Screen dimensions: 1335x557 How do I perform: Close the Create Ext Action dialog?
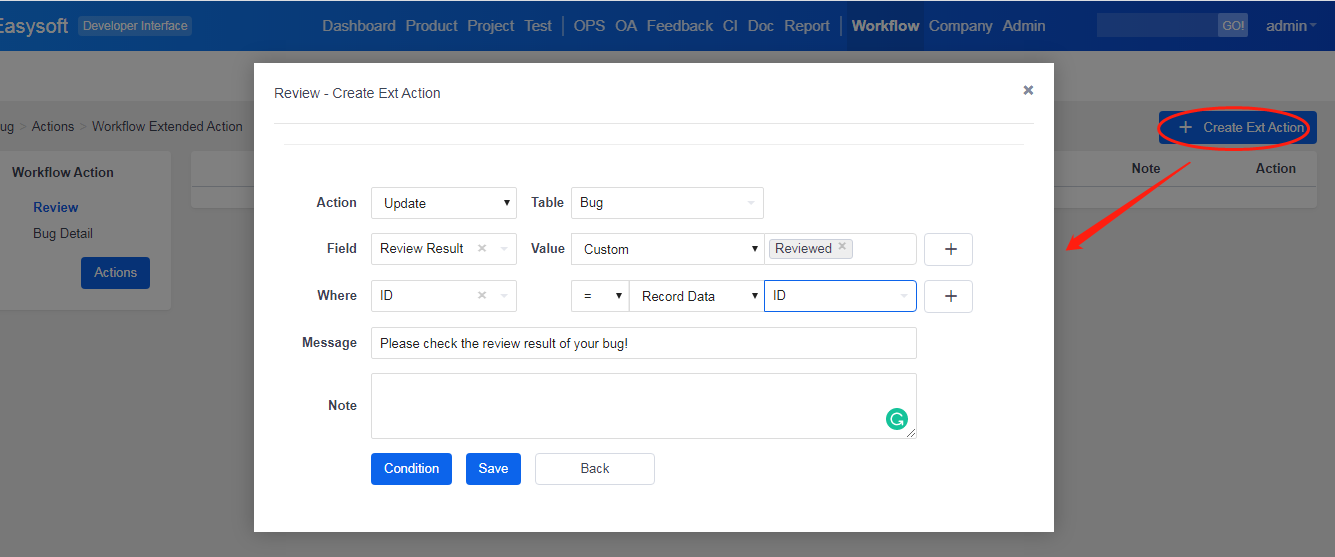click(1028, 90)
